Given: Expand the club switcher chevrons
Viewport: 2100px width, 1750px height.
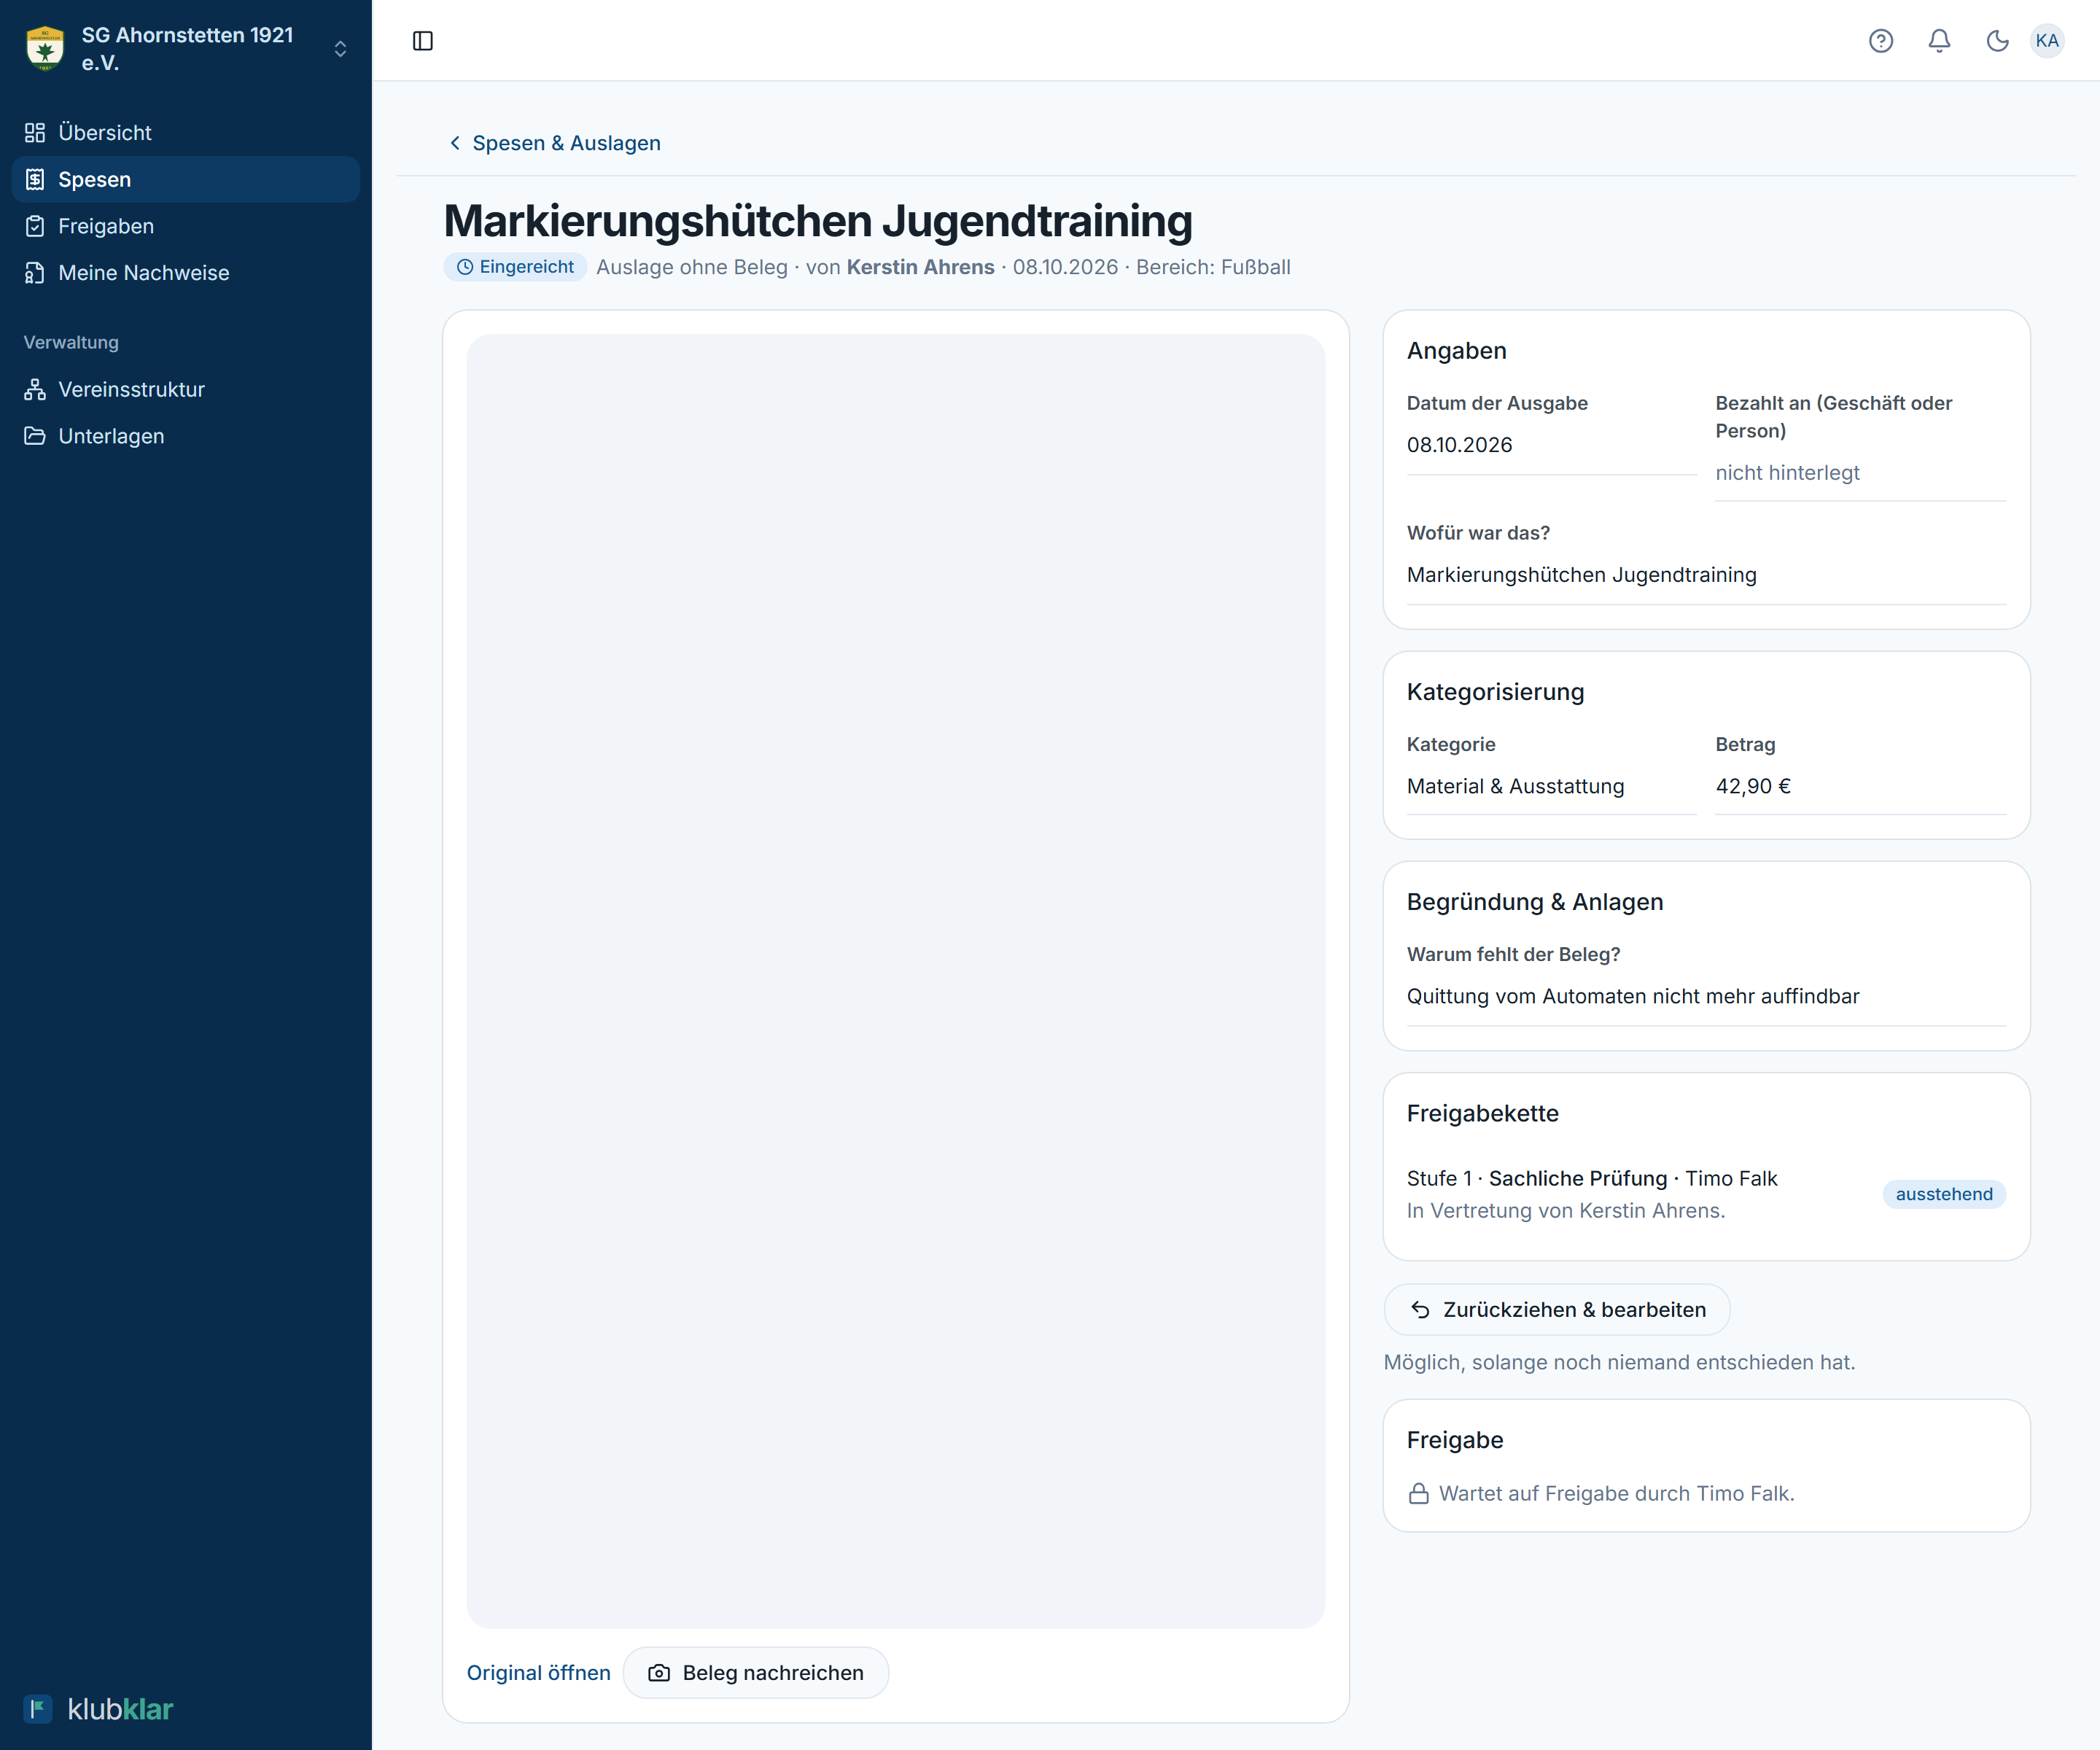Looking at the screenshot, I should coord(340,49).
